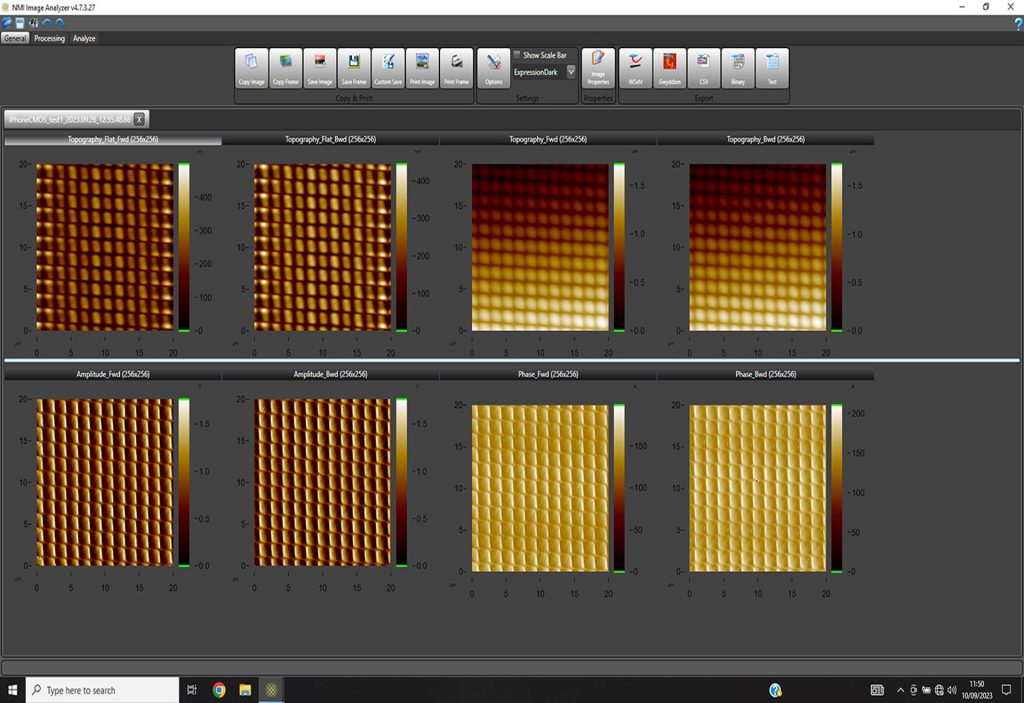Enable the Show Scale Bar checkbox

pyautogui.click(x=517, y=55)
